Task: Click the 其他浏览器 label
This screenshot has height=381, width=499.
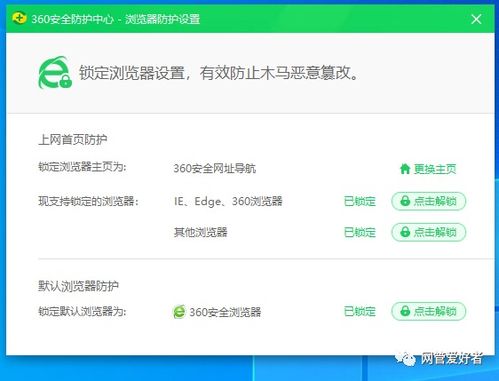Action: [x=200, y=232]
